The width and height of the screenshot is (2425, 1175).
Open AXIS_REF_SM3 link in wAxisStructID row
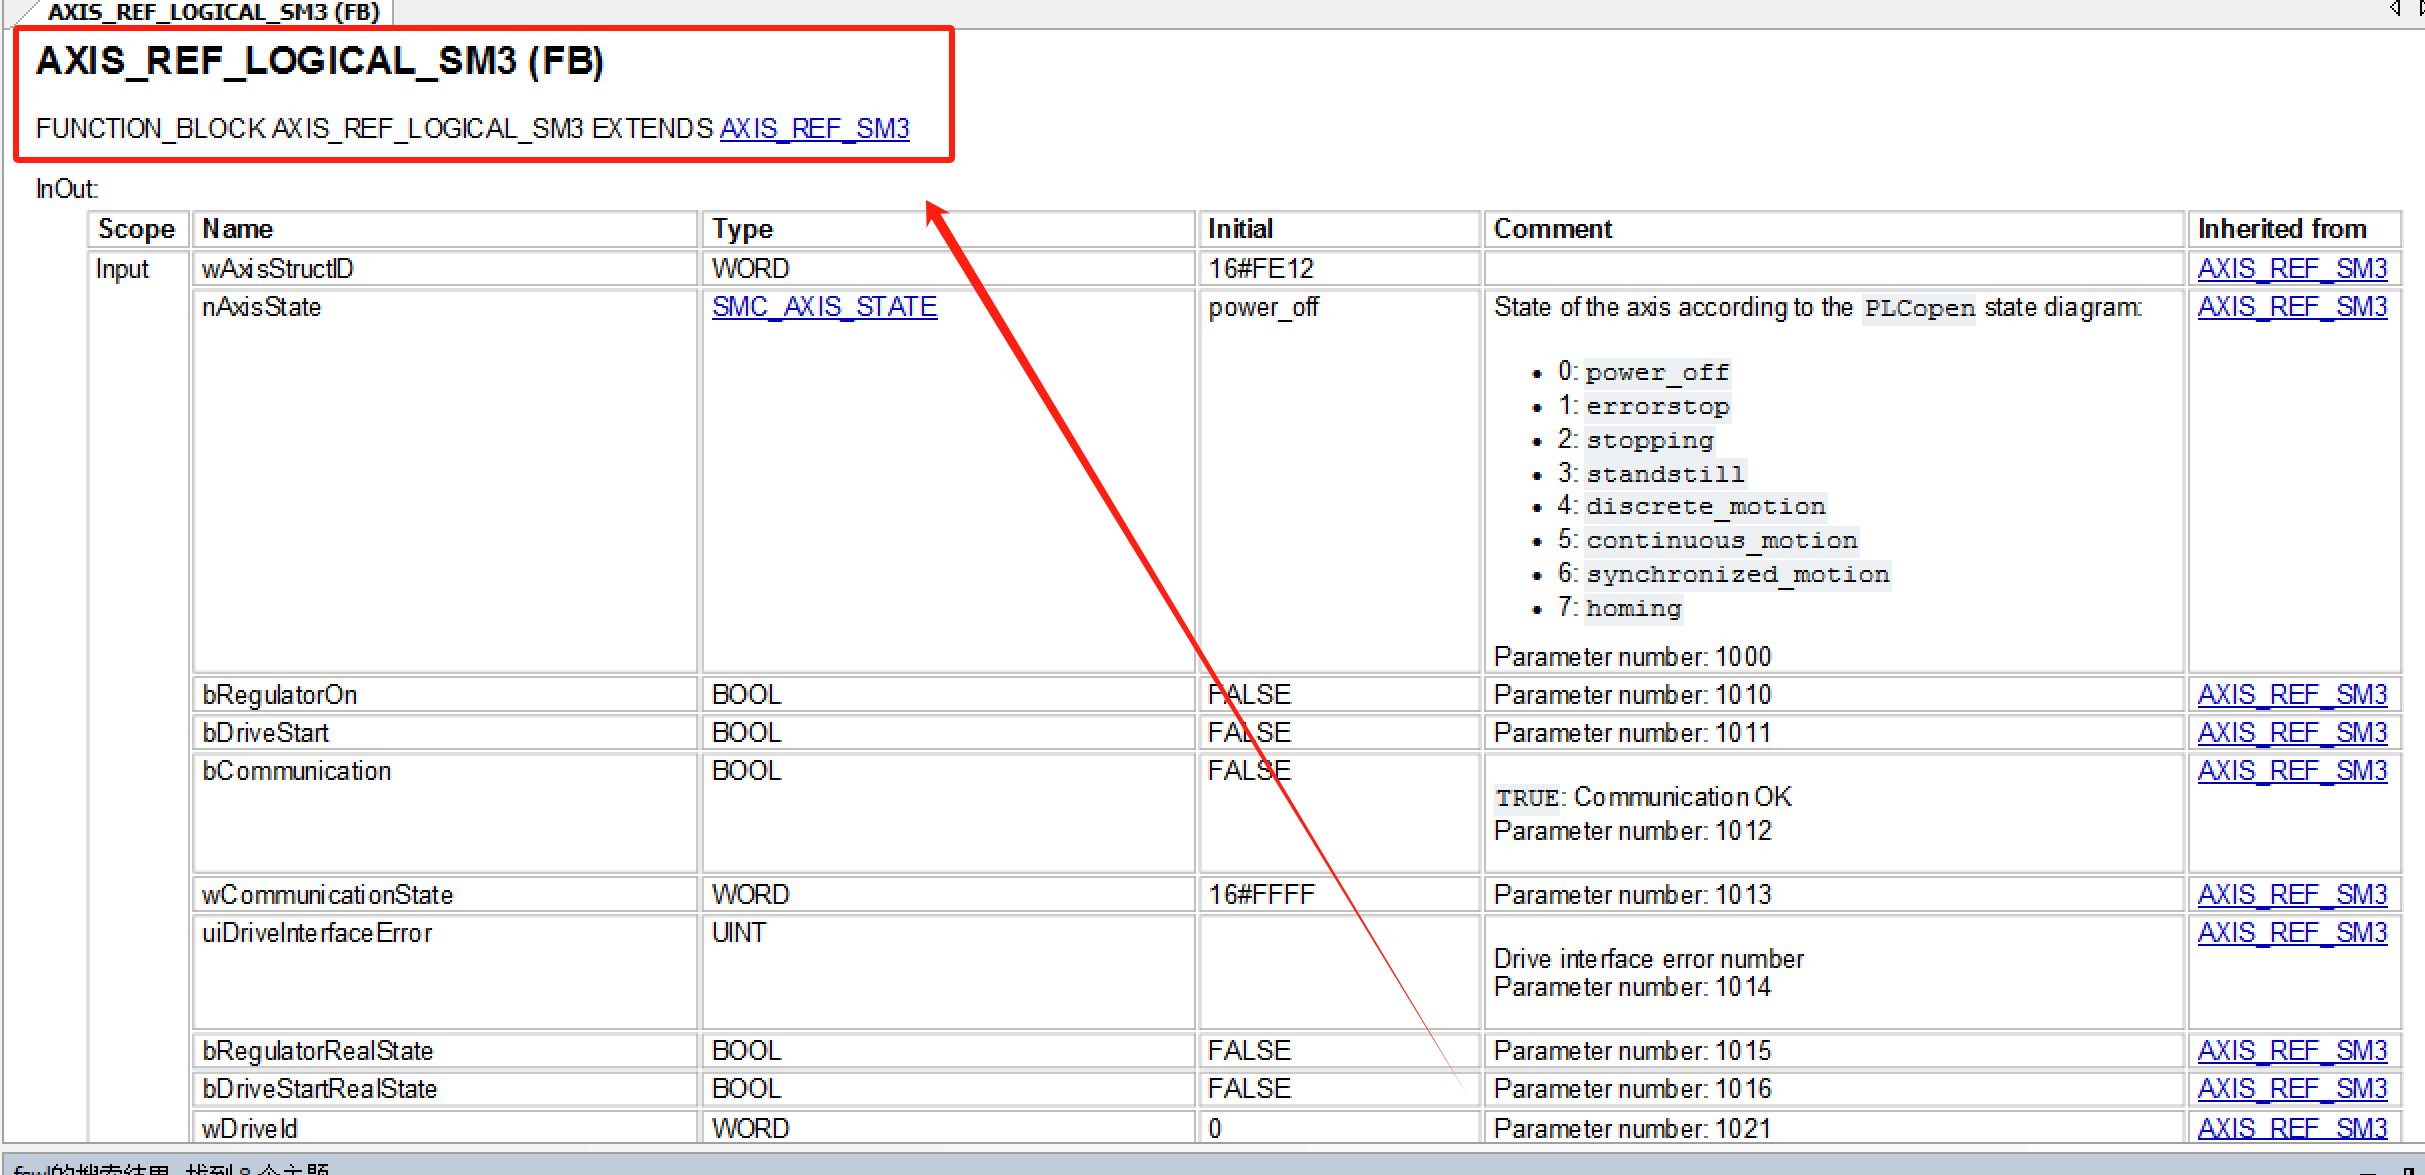2292,269
